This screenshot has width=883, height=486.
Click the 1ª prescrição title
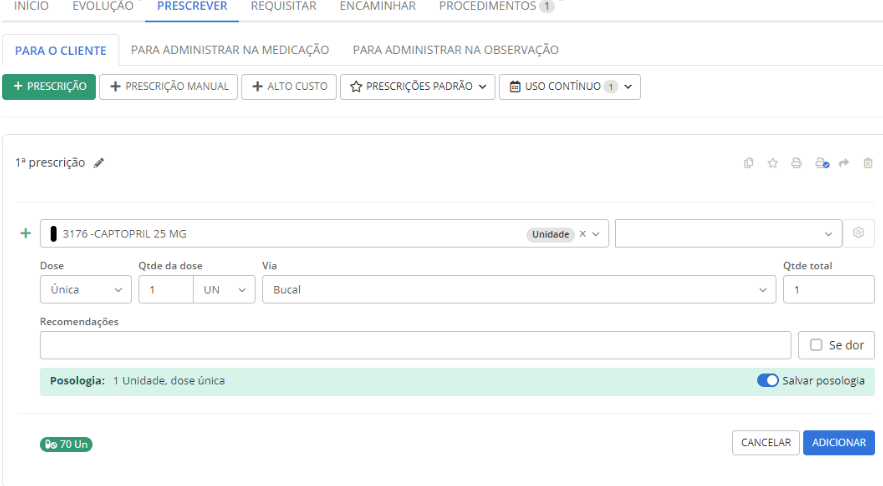pos(50,163)
